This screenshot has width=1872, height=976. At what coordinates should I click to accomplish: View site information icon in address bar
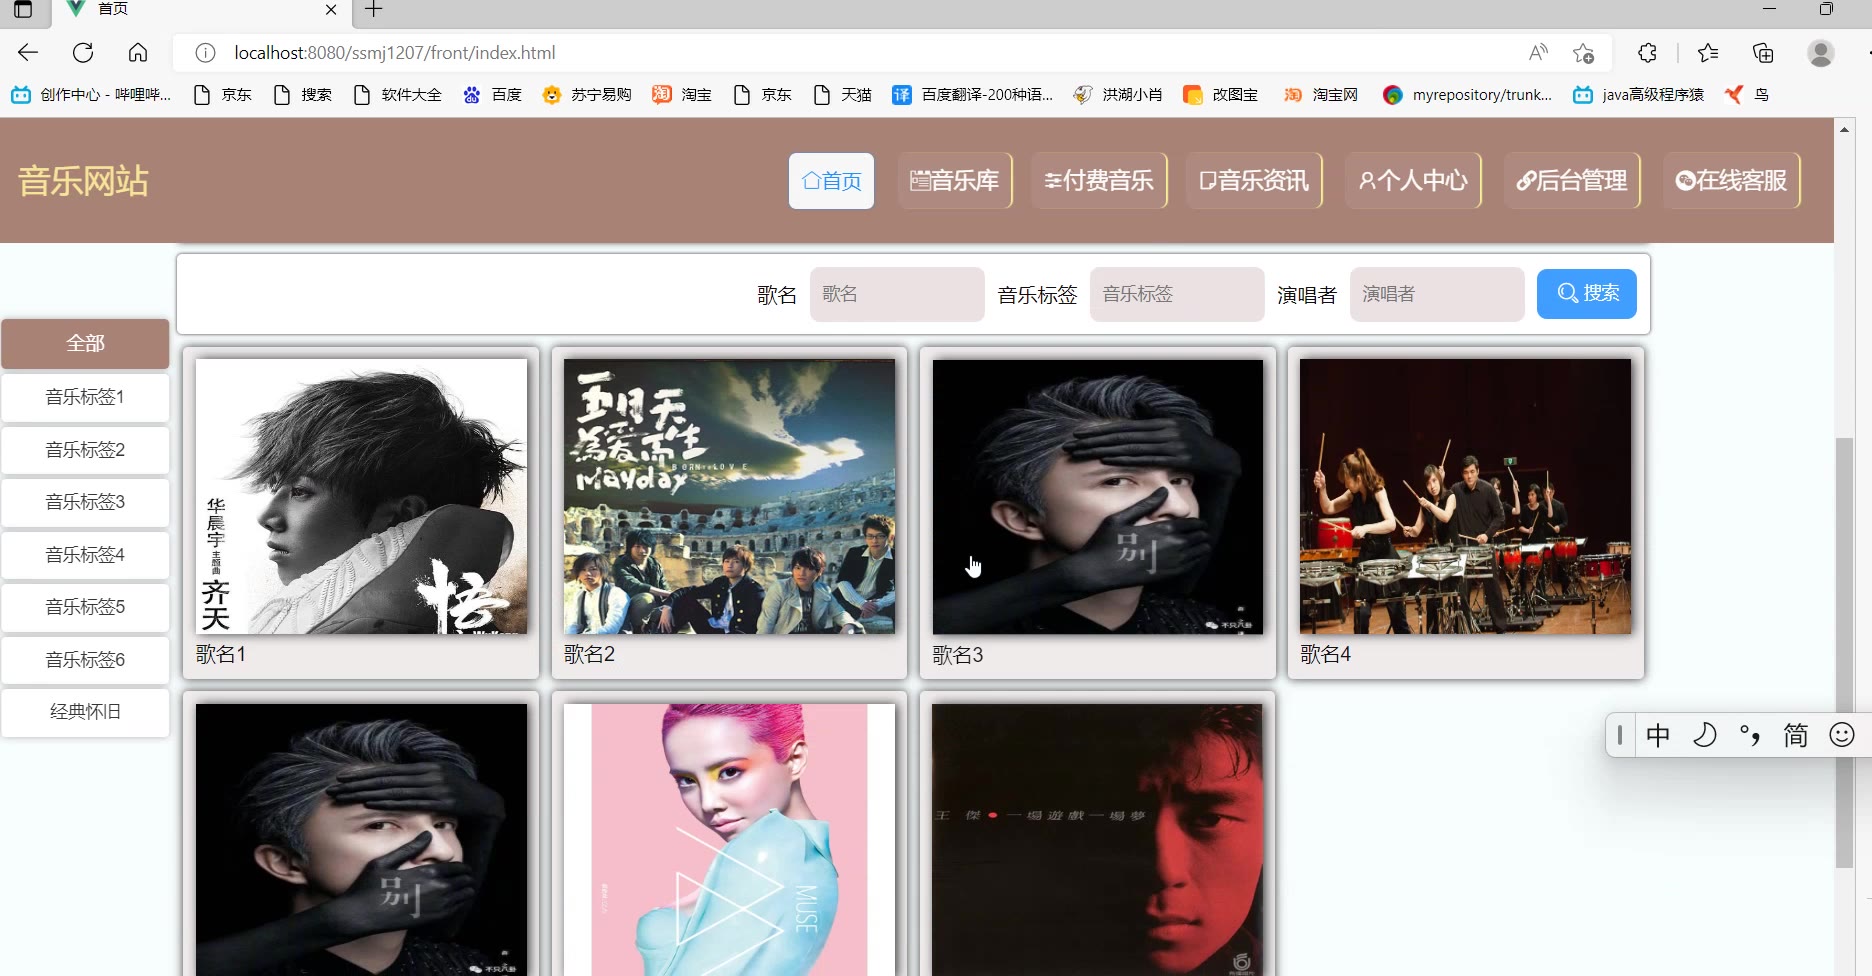click(x=205, y=53)
